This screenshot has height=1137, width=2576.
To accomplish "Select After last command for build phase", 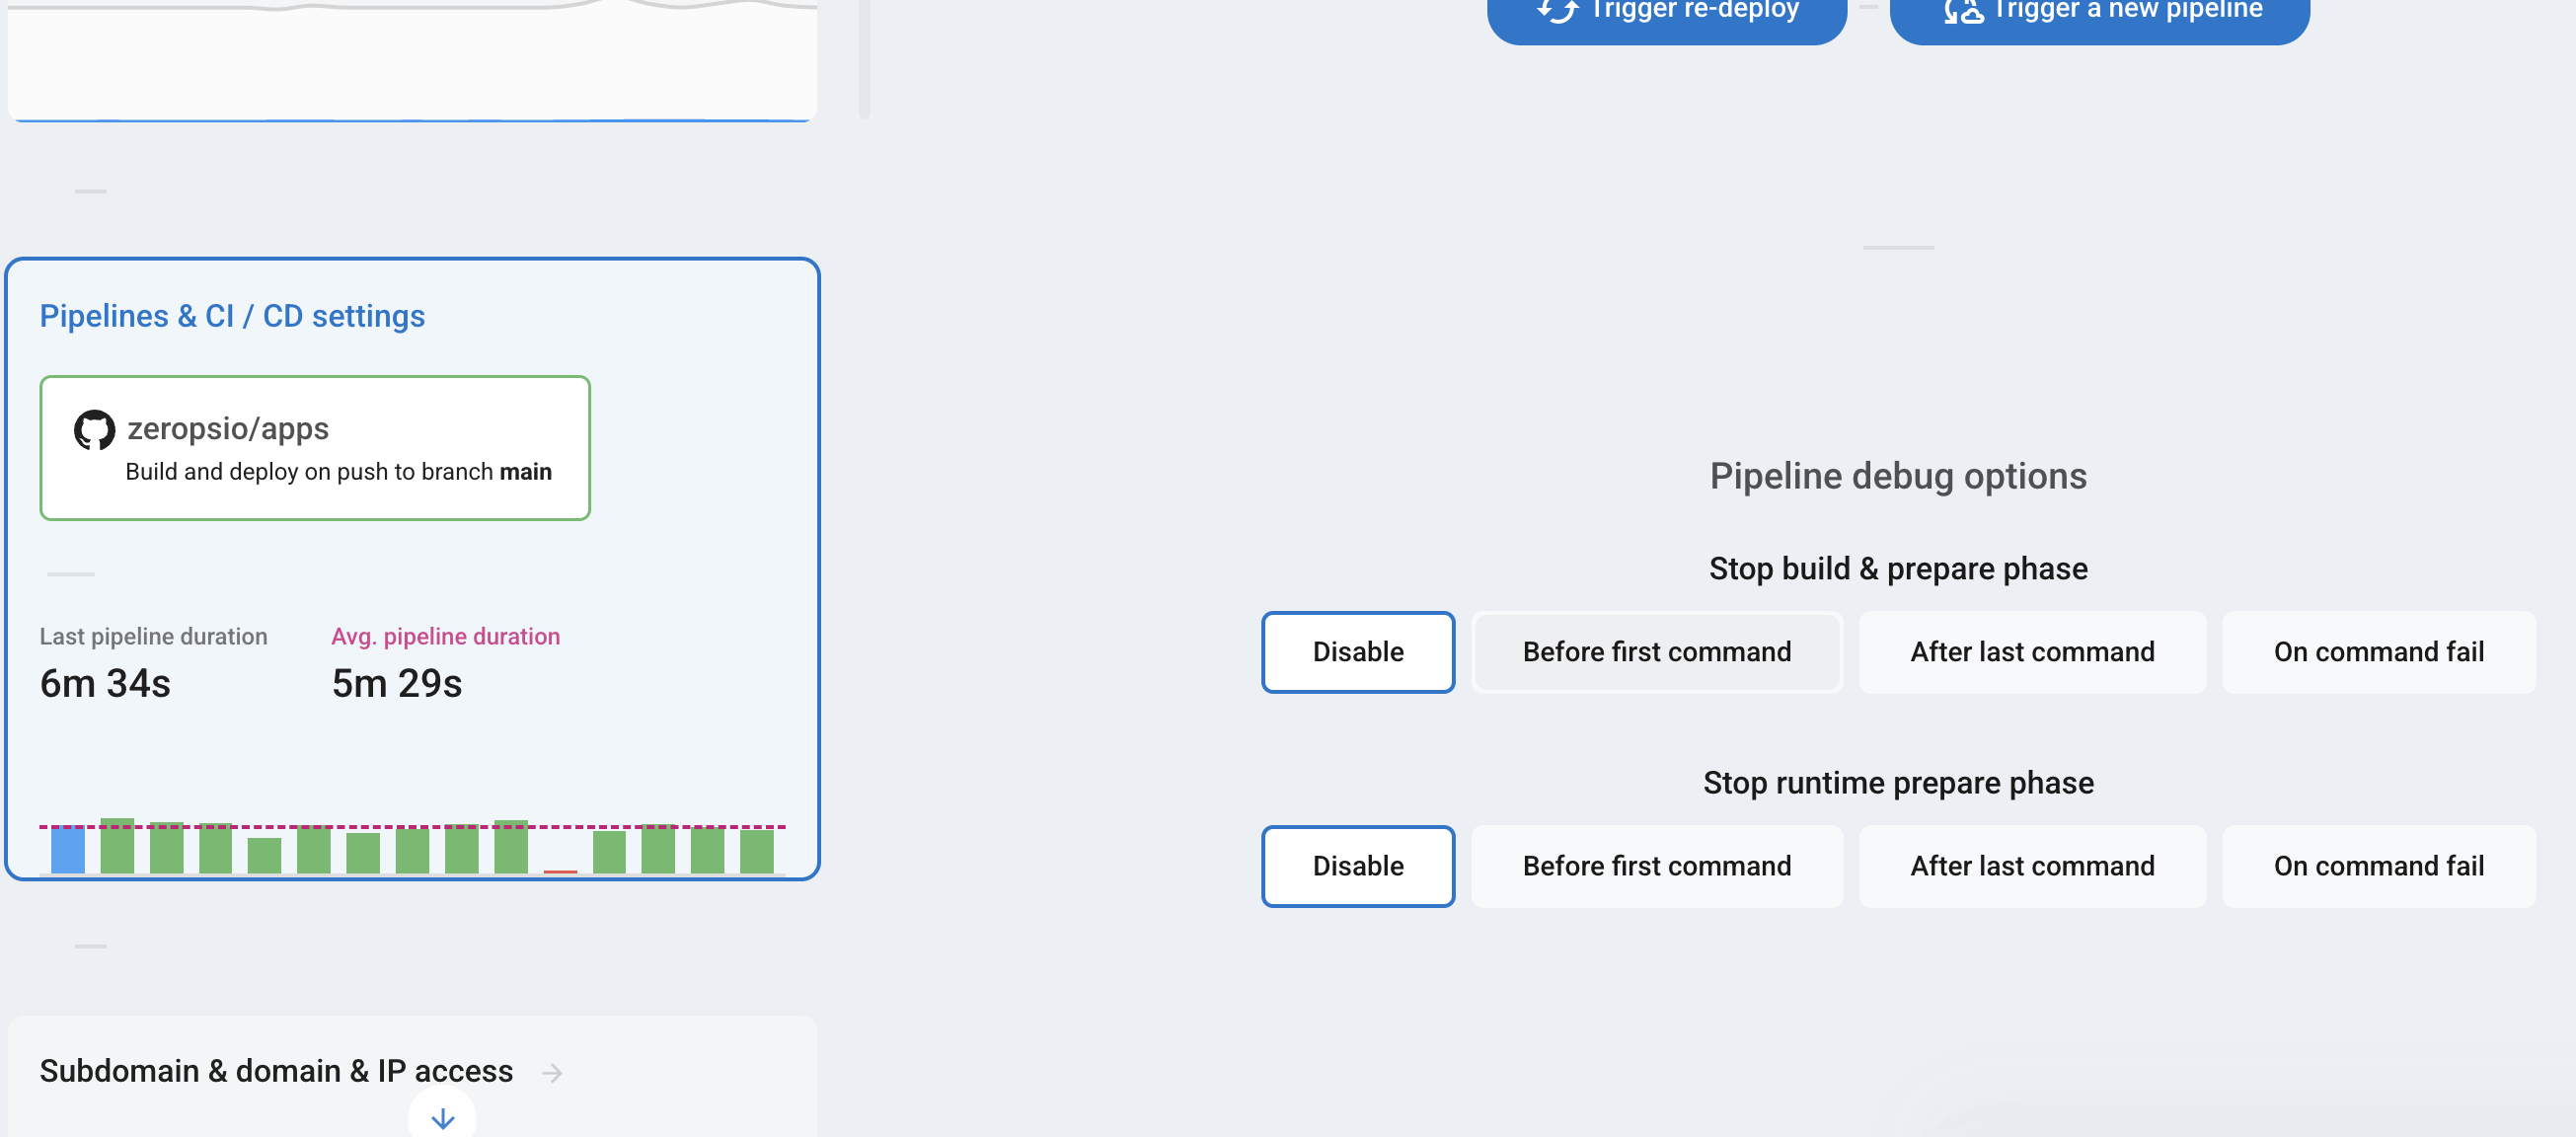I will click(2031, 651).
